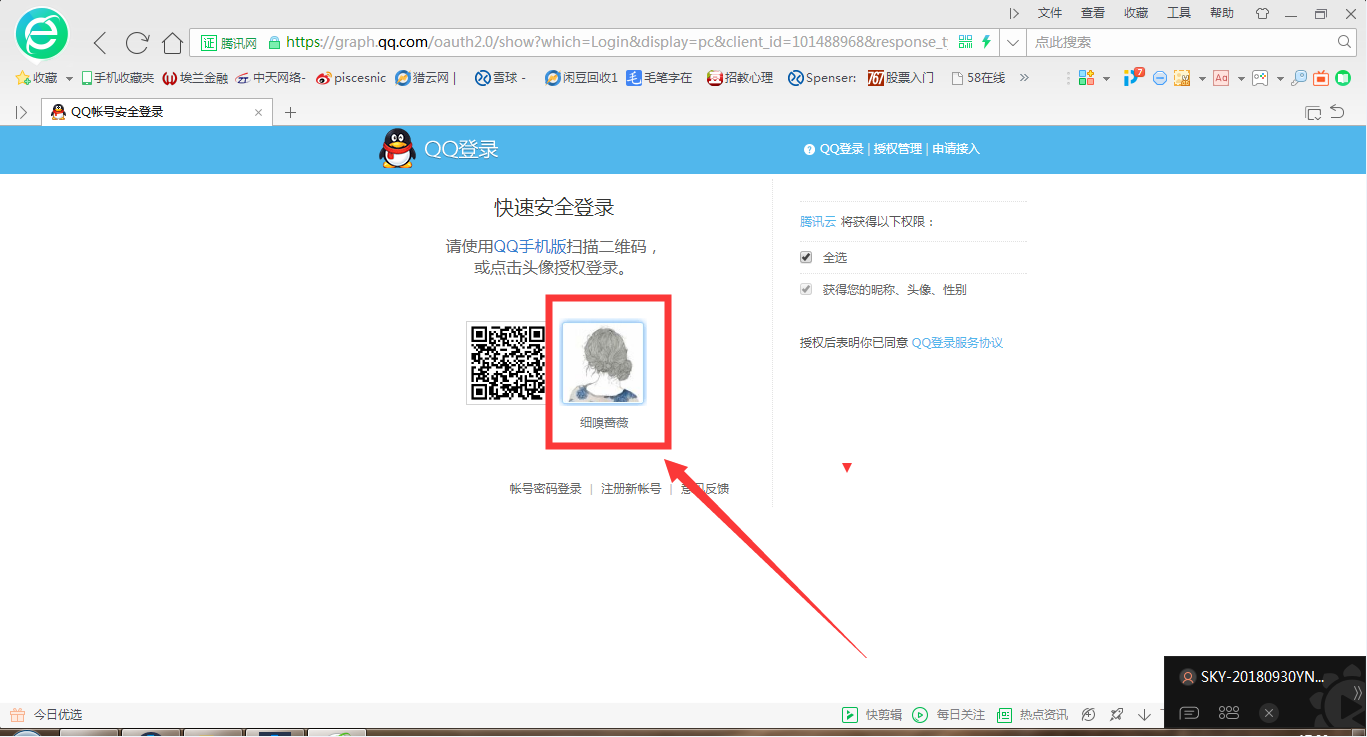Screen dimensions: 1367x737
Task: Click the group icon in SKY popup
Action: point(1229,713)
